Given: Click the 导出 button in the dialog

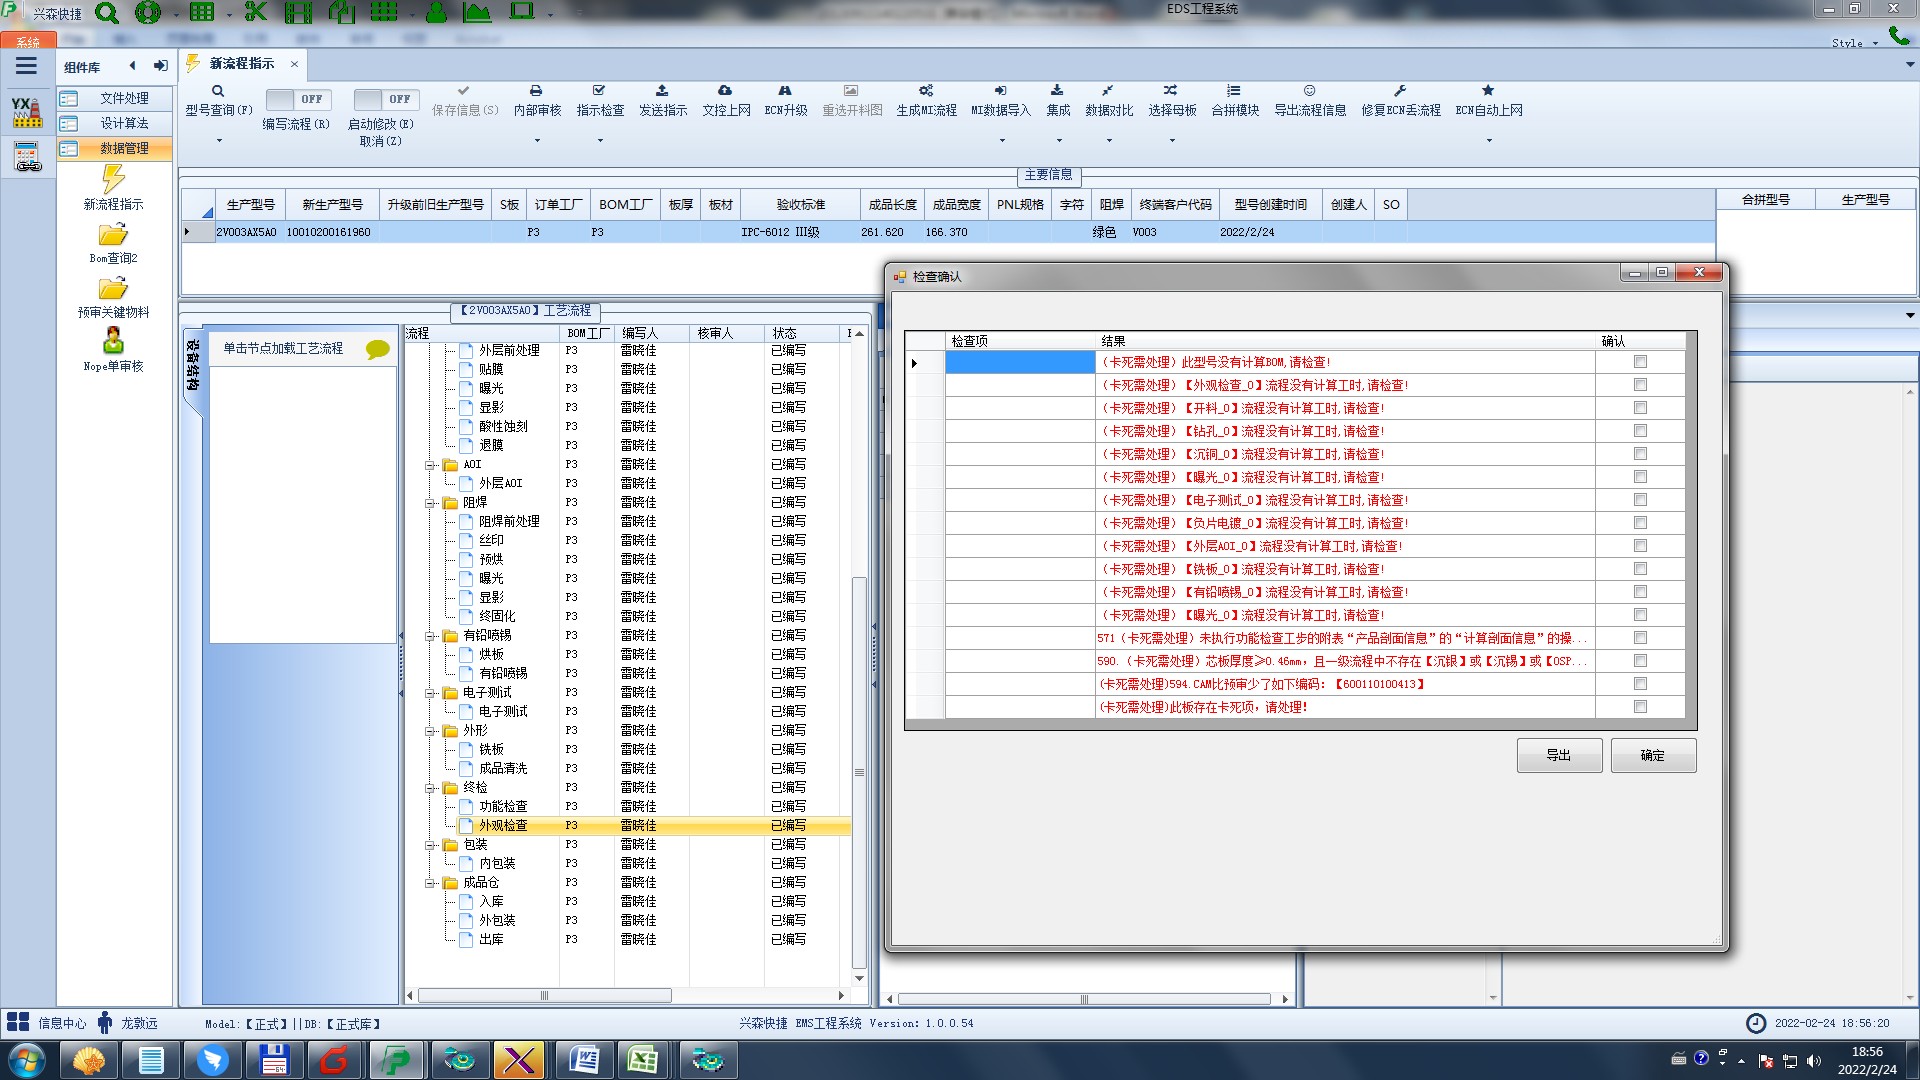Looking at the screenshot, I should tap(1558, 755).
